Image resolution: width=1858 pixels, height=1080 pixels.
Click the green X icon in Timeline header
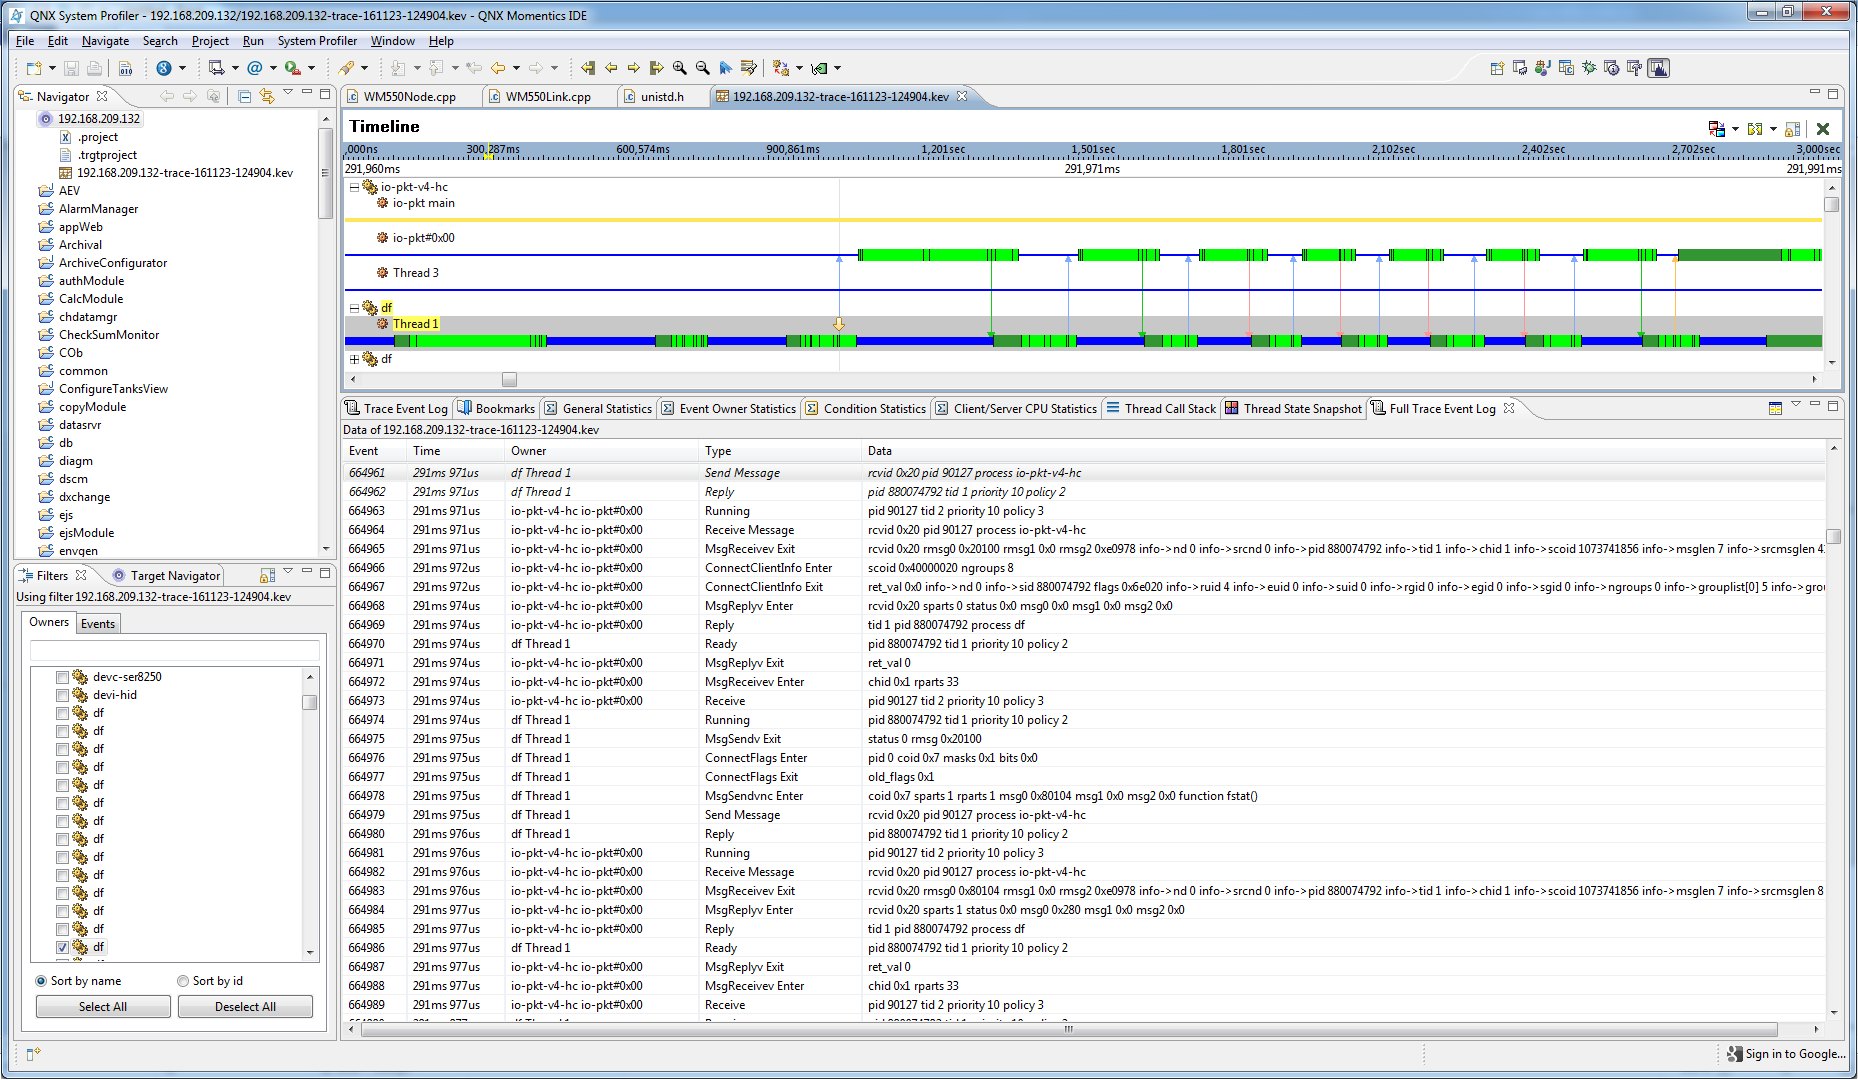(1822, 128)
